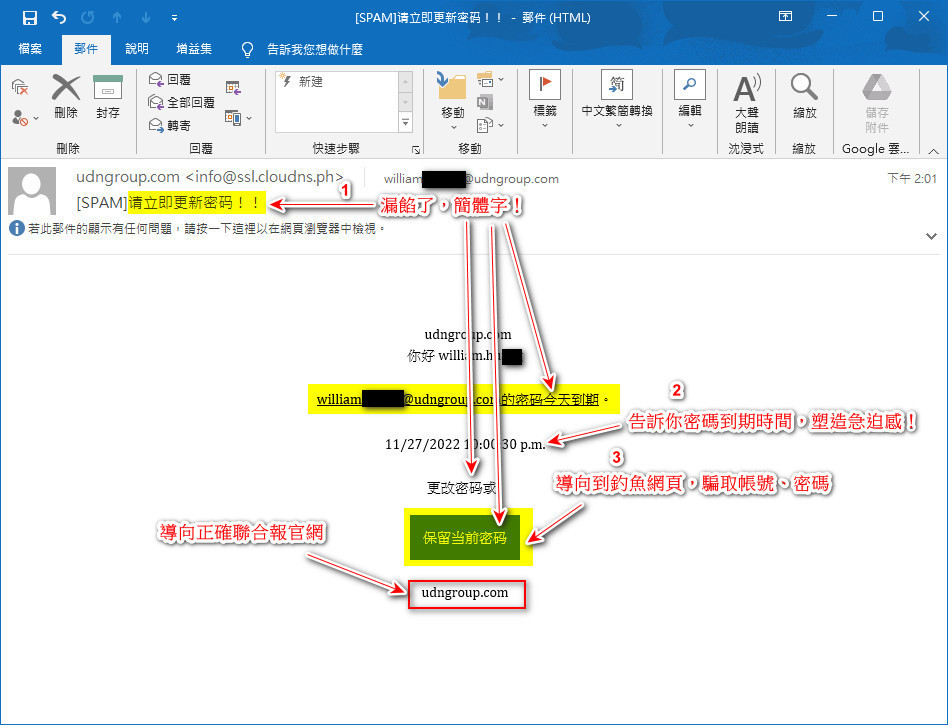The width and height of the screenshot is (948, 725).
Task: Open Ribbon Display Options in the title bar
Action: [x=785, y=17]
